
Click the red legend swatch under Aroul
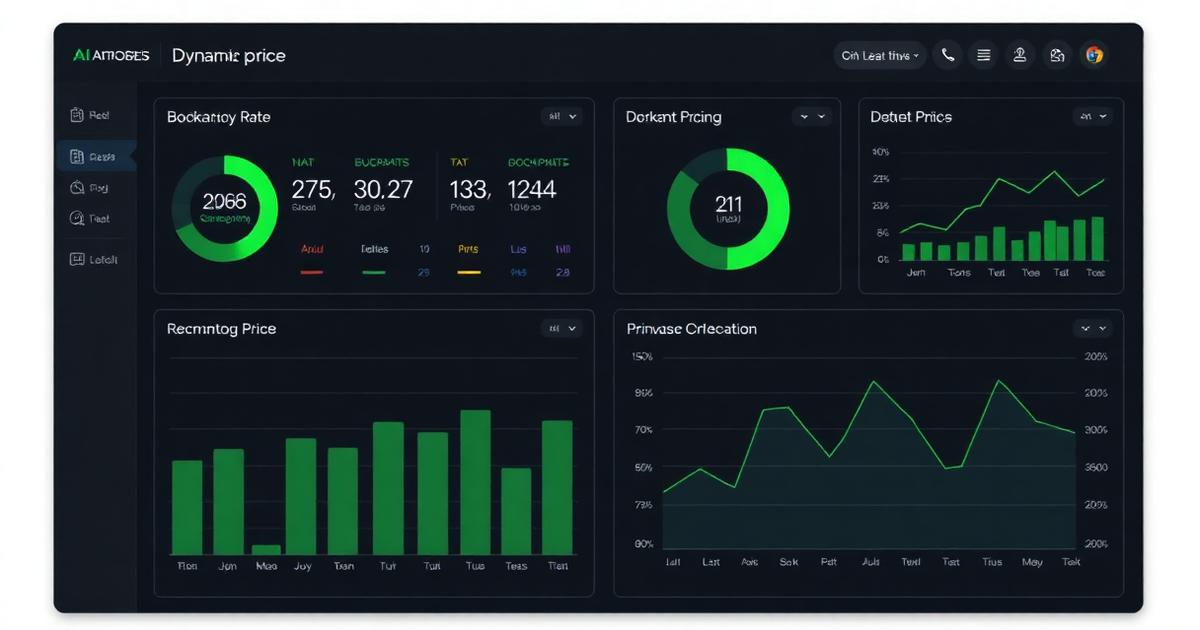pos(312,272)
